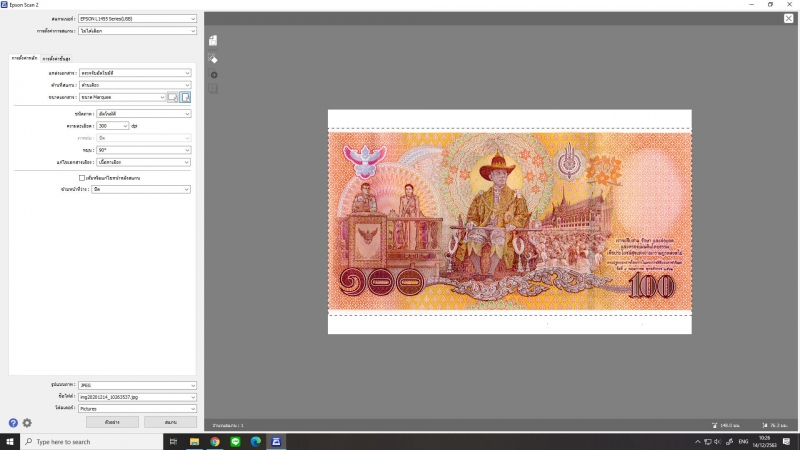This screenshot has width=800, height=450.
Task: Open image format dropdown showing JPEG
Action: tap(137, 385)
